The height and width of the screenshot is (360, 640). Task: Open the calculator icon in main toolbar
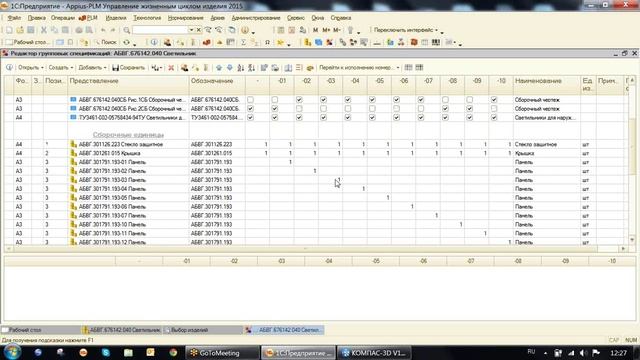281,30
